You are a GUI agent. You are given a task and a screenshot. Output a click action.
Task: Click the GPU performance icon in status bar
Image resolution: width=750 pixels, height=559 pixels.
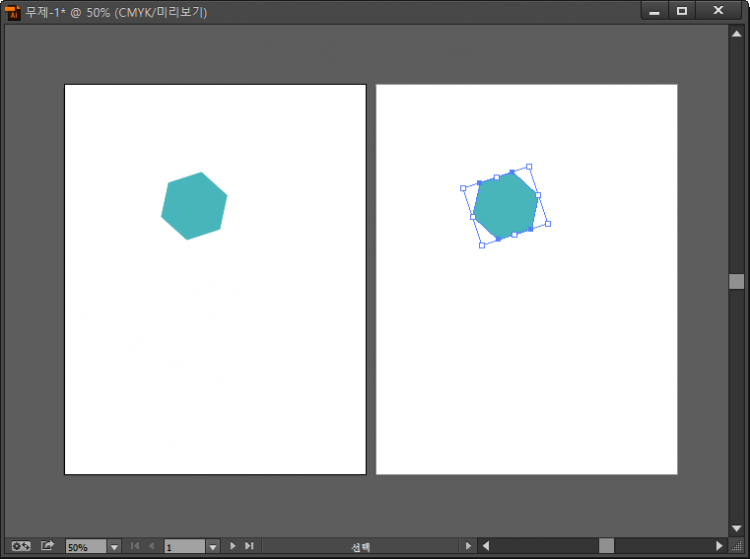coord(20,546)
